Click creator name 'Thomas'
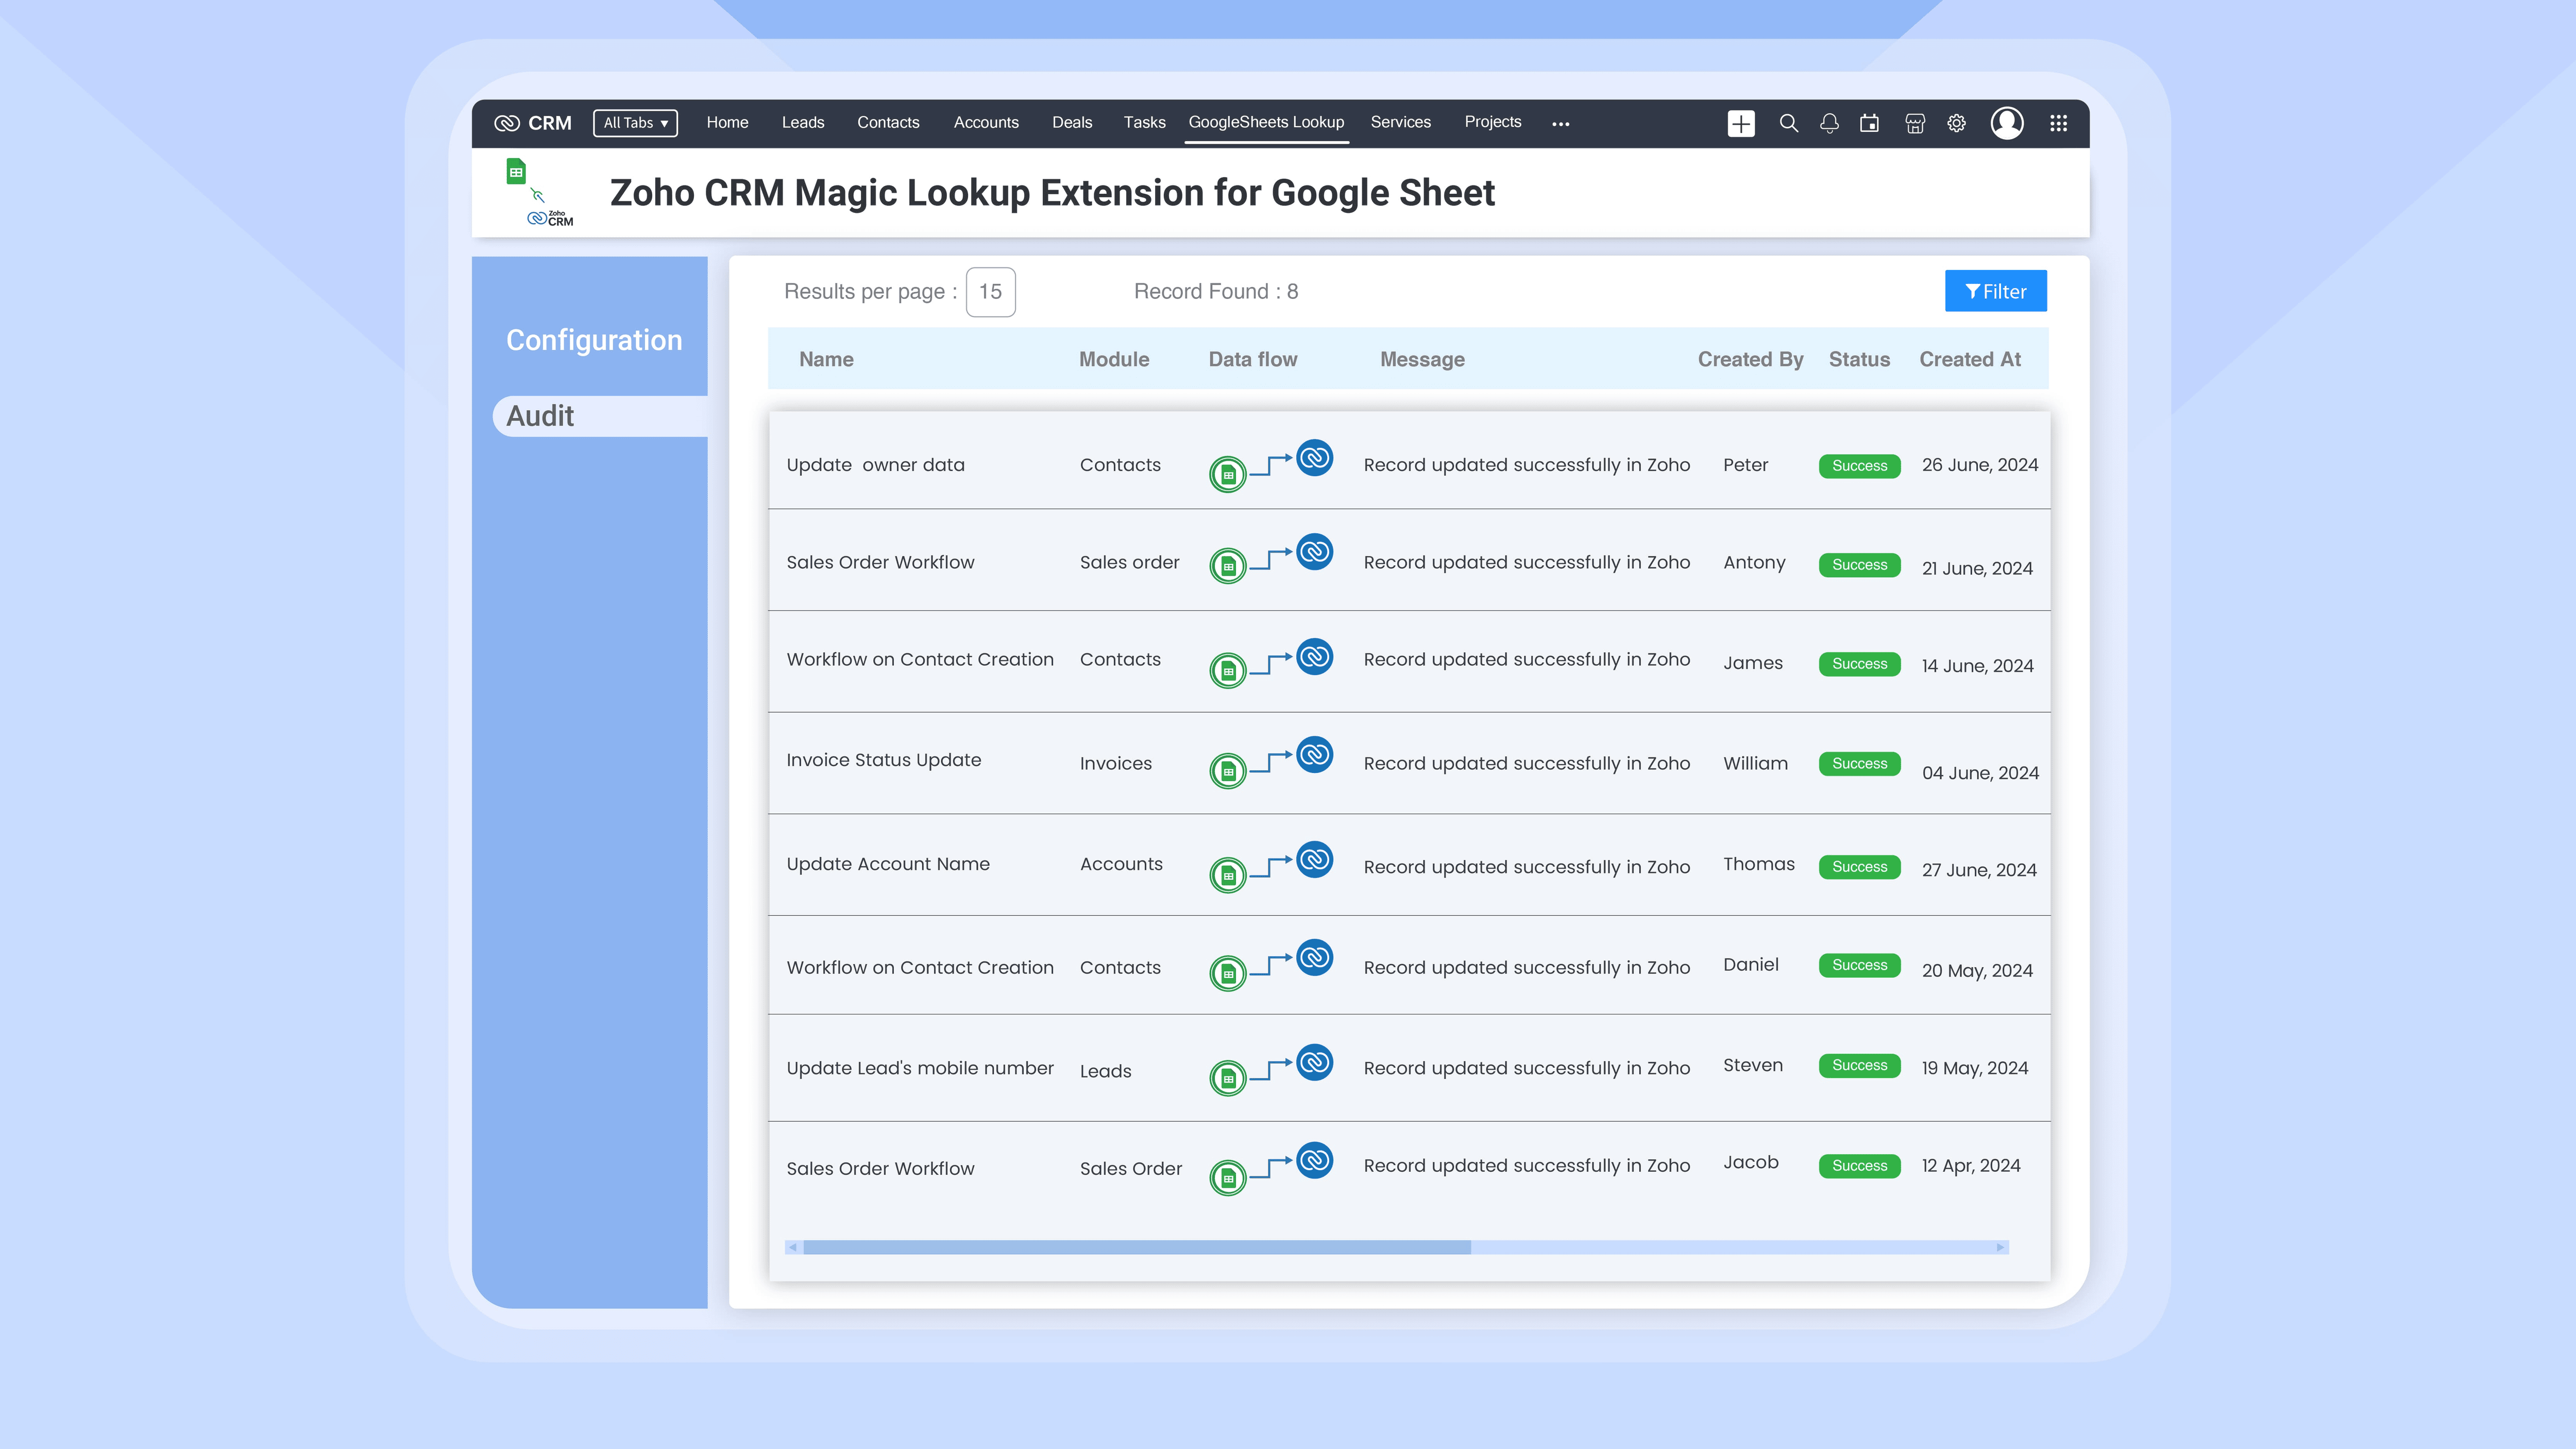This screenshot has height=1449, width=2576. click(1758, 864)
